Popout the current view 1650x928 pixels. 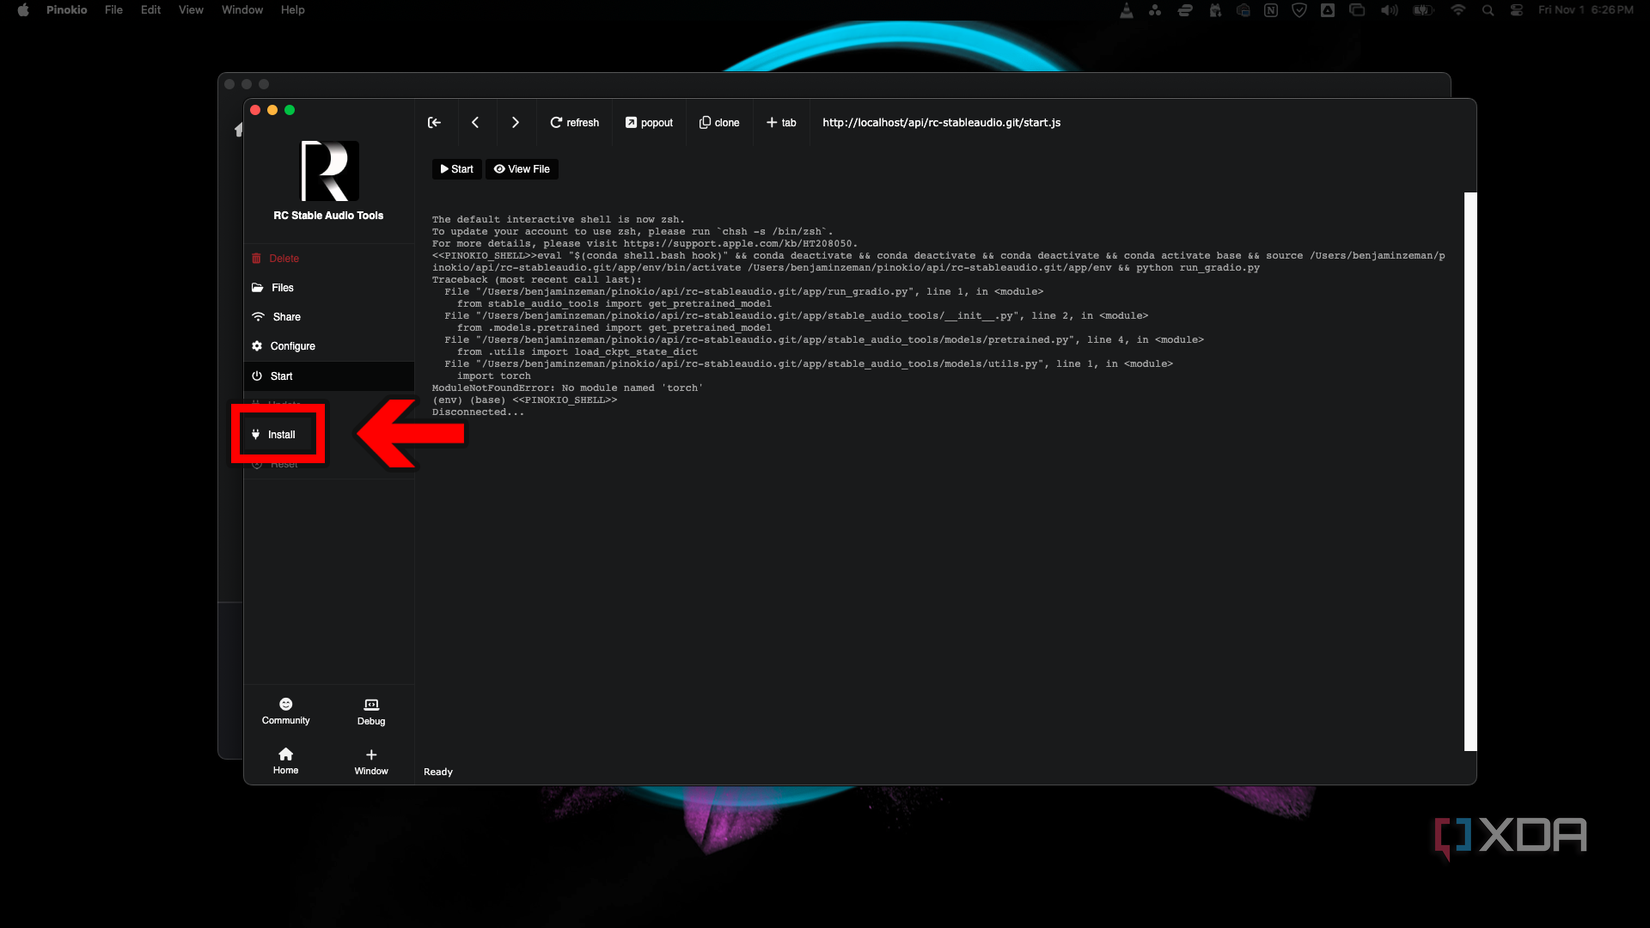[648, 122]
